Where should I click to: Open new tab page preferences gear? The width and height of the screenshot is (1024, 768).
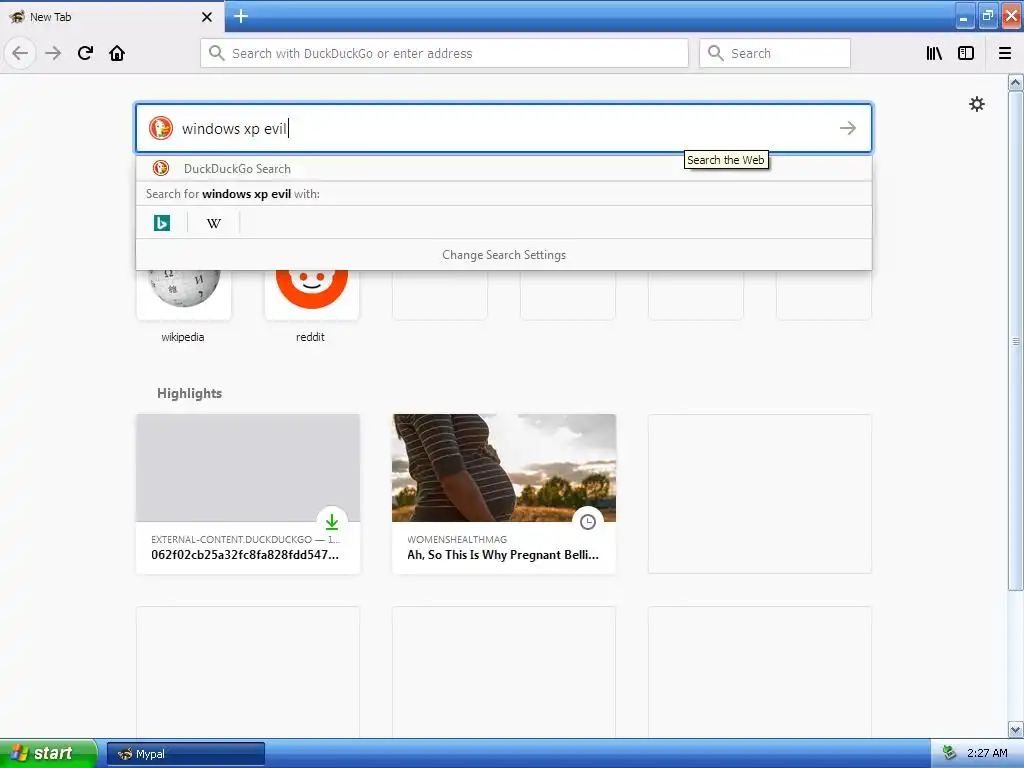tap(976, 104)
